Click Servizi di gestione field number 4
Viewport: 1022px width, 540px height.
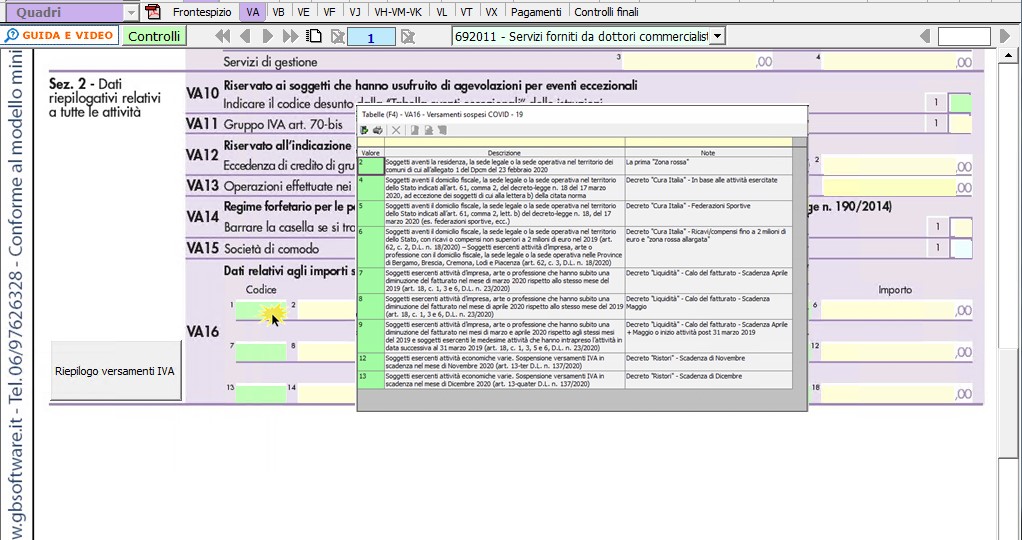pos(898,61)
